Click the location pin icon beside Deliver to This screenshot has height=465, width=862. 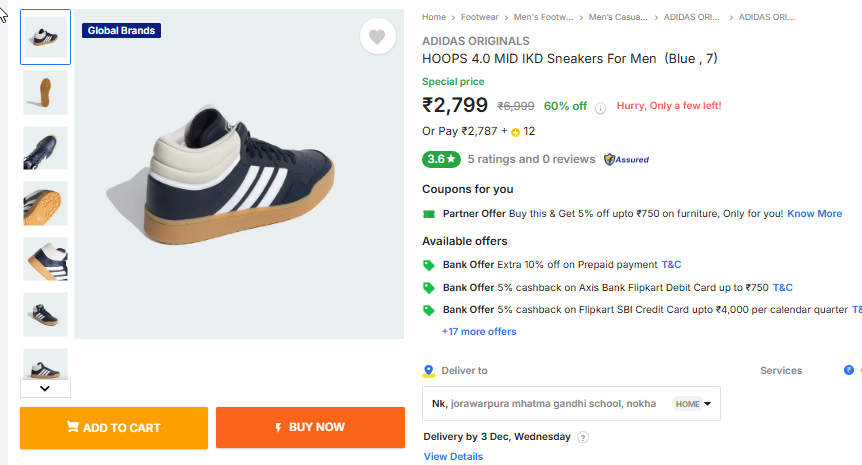(429, 370)
